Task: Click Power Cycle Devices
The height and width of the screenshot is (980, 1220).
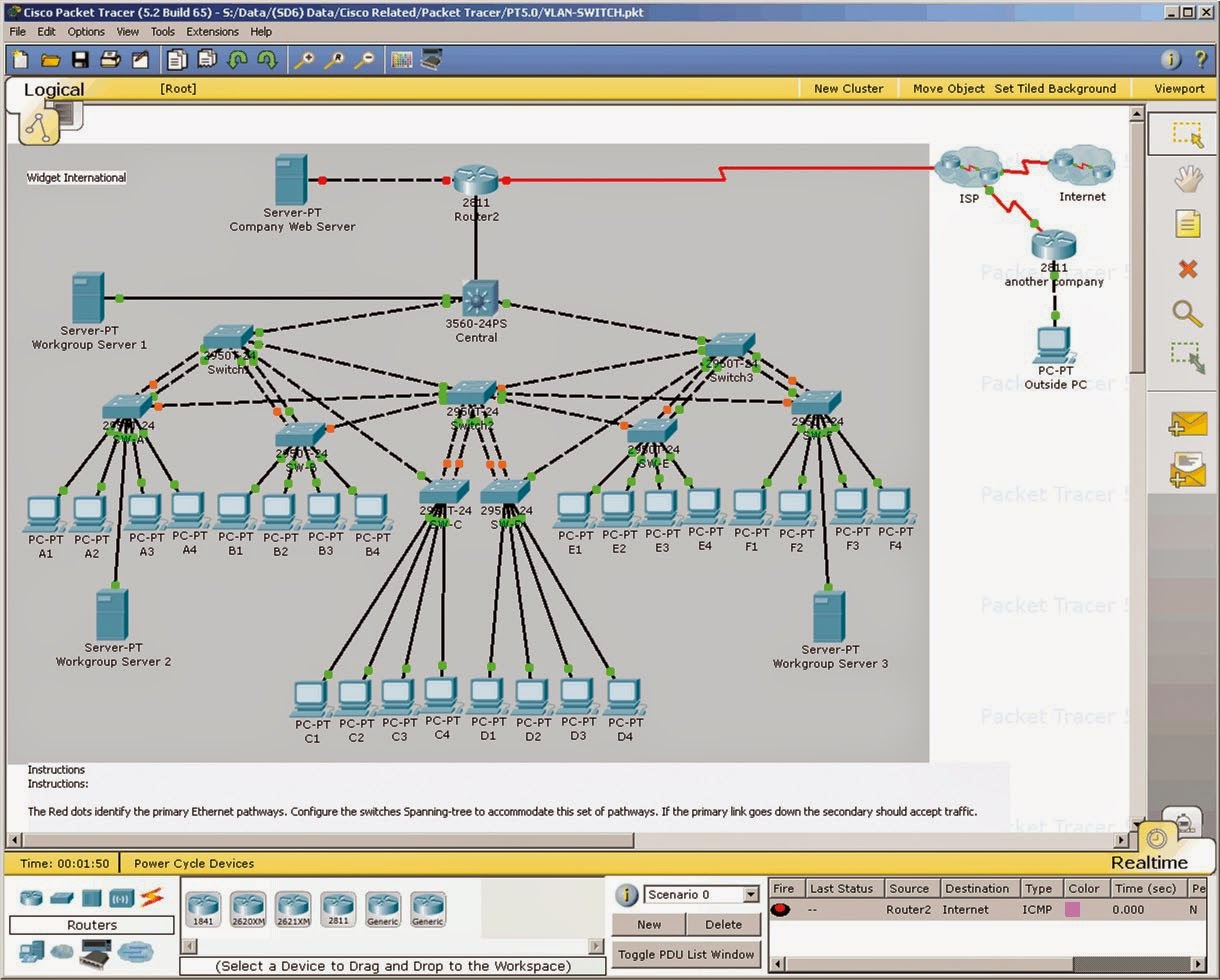Action: coord(193,862)
